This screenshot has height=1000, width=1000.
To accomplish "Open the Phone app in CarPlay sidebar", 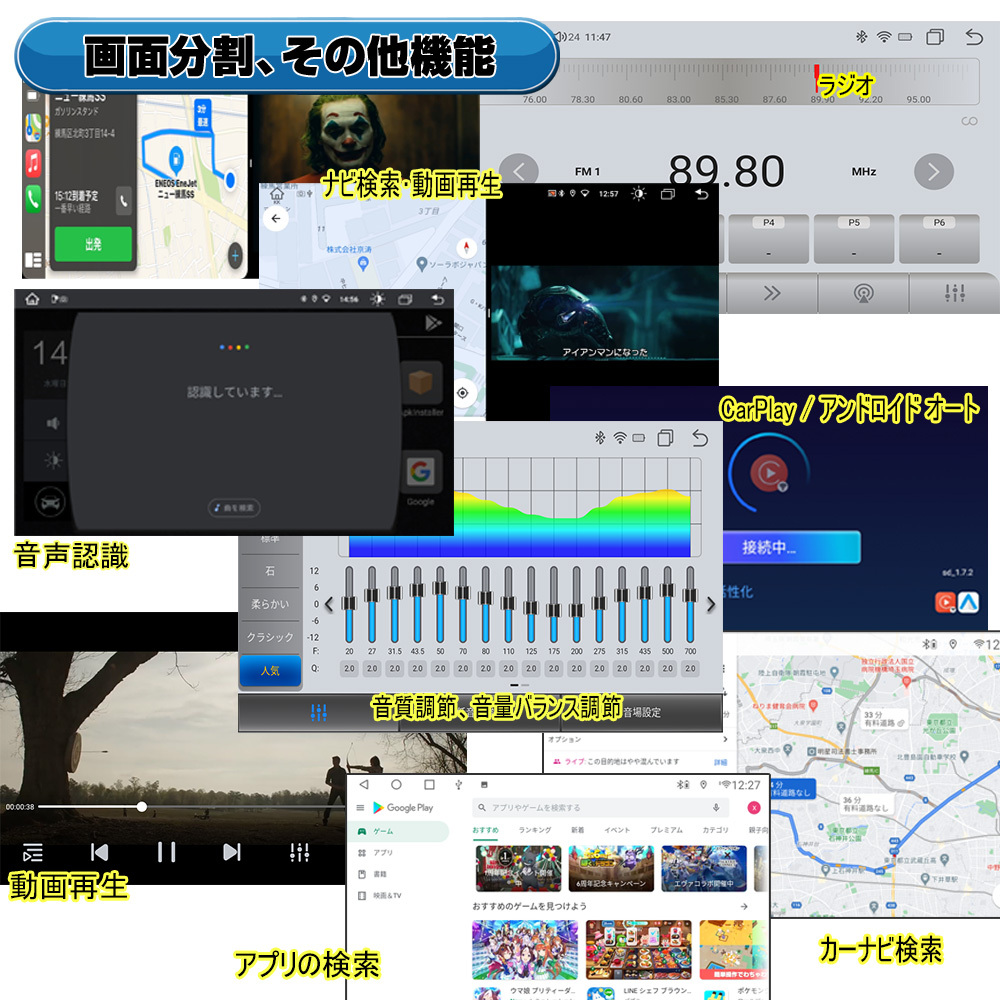I will (x=33, y=198).
